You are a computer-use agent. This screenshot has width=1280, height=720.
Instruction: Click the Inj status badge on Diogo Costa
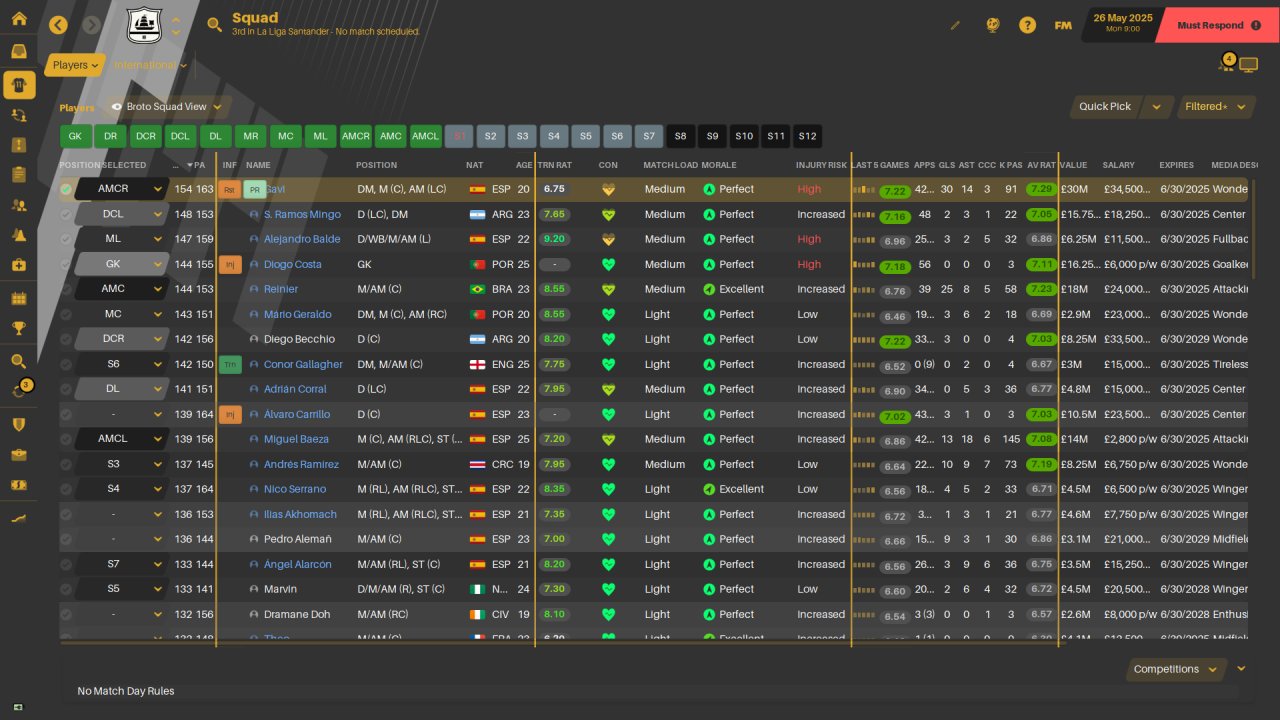230,264
